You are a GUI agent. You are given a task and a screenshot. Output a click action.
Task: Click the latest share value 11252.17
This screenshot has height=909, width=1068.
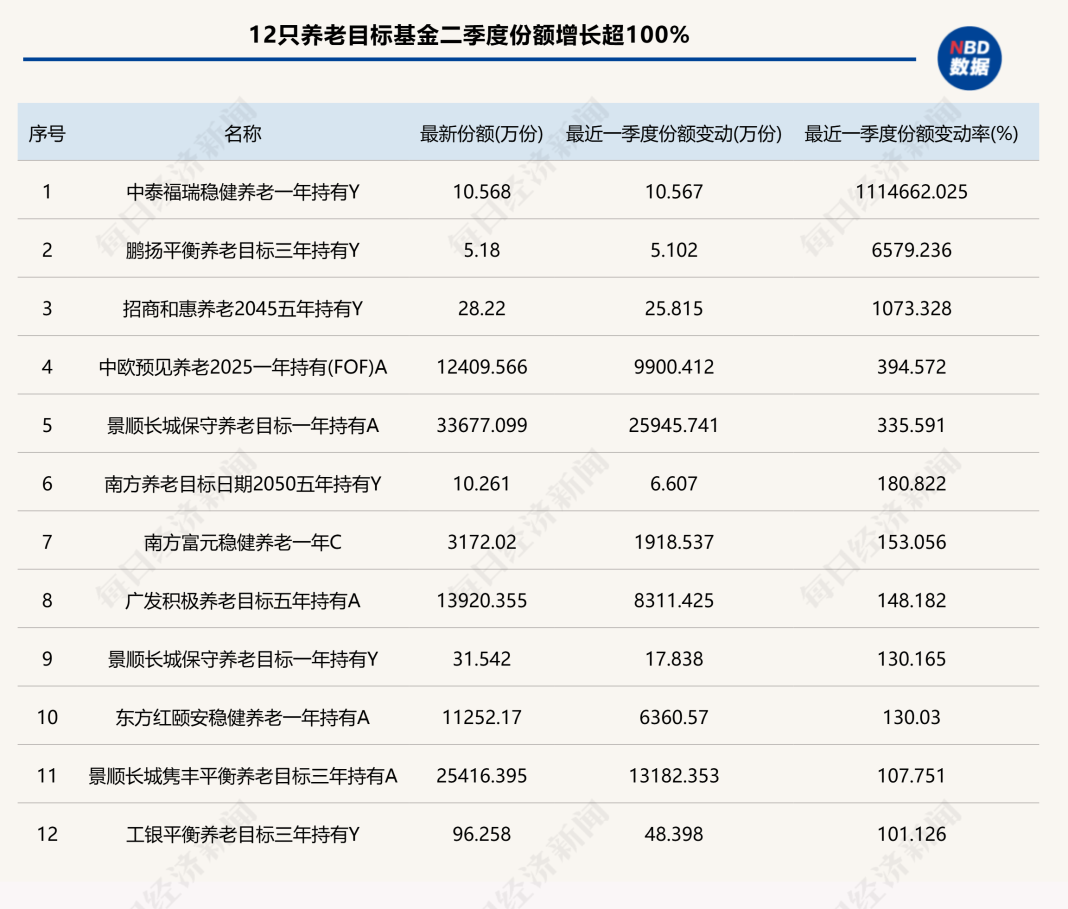coord(482,718)
